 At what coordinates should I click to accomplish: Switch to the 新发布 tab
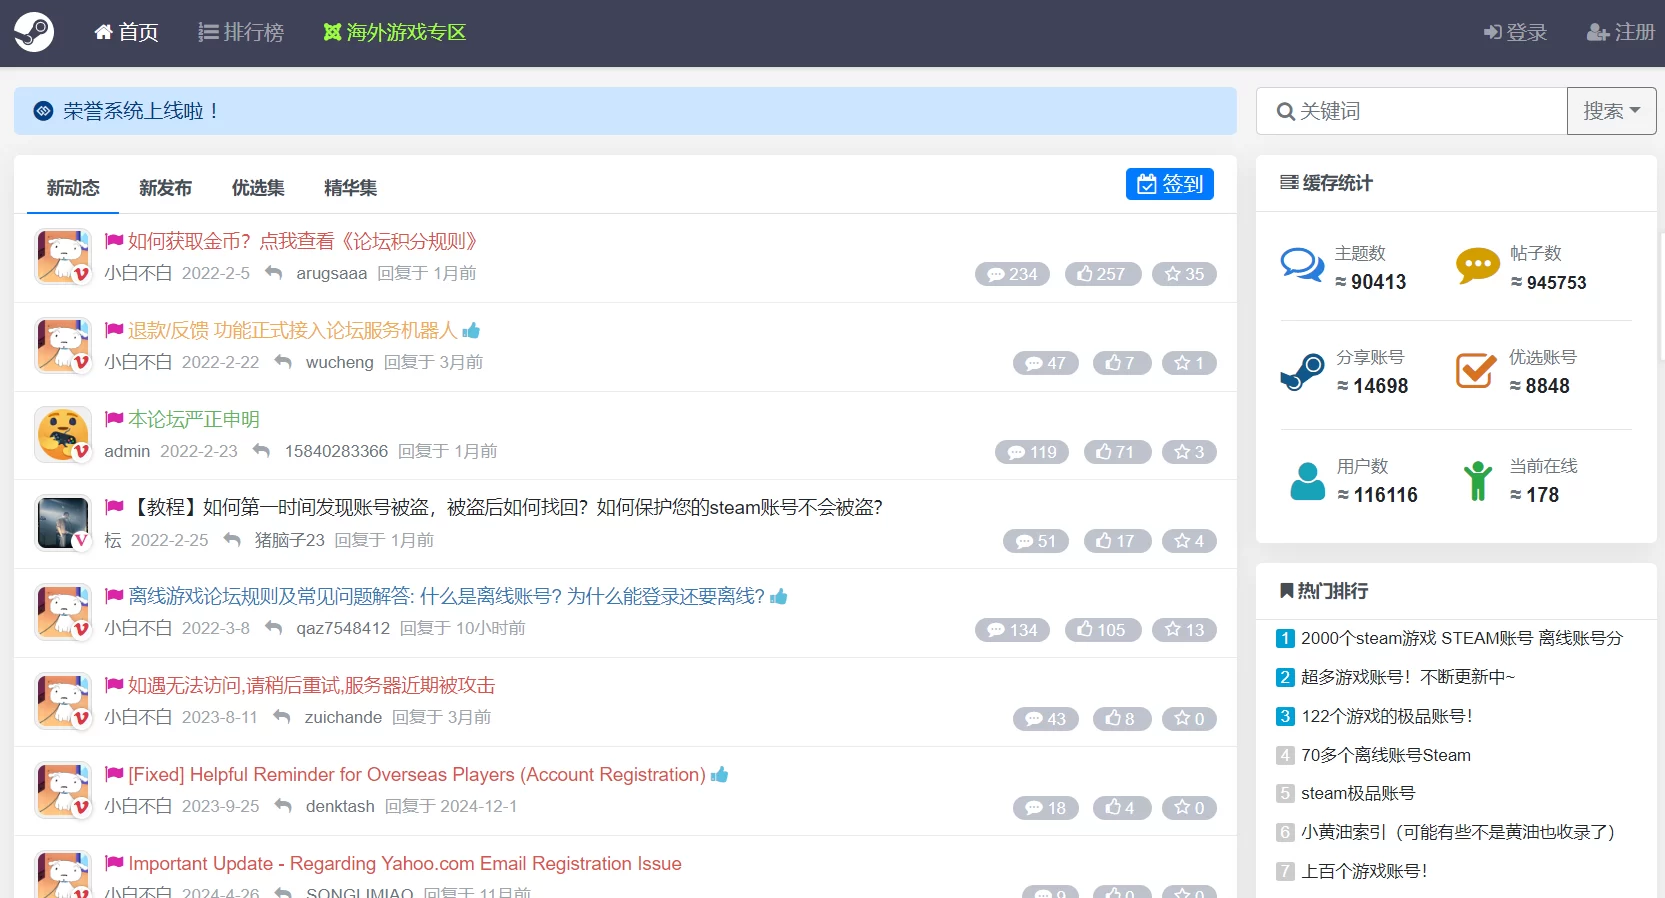pyautogui.click(x=165, y=188)
